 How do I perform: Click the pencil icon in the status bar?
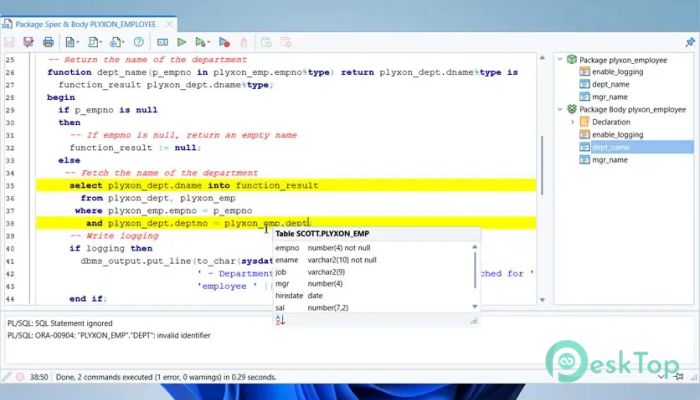[x=6, y=377]
